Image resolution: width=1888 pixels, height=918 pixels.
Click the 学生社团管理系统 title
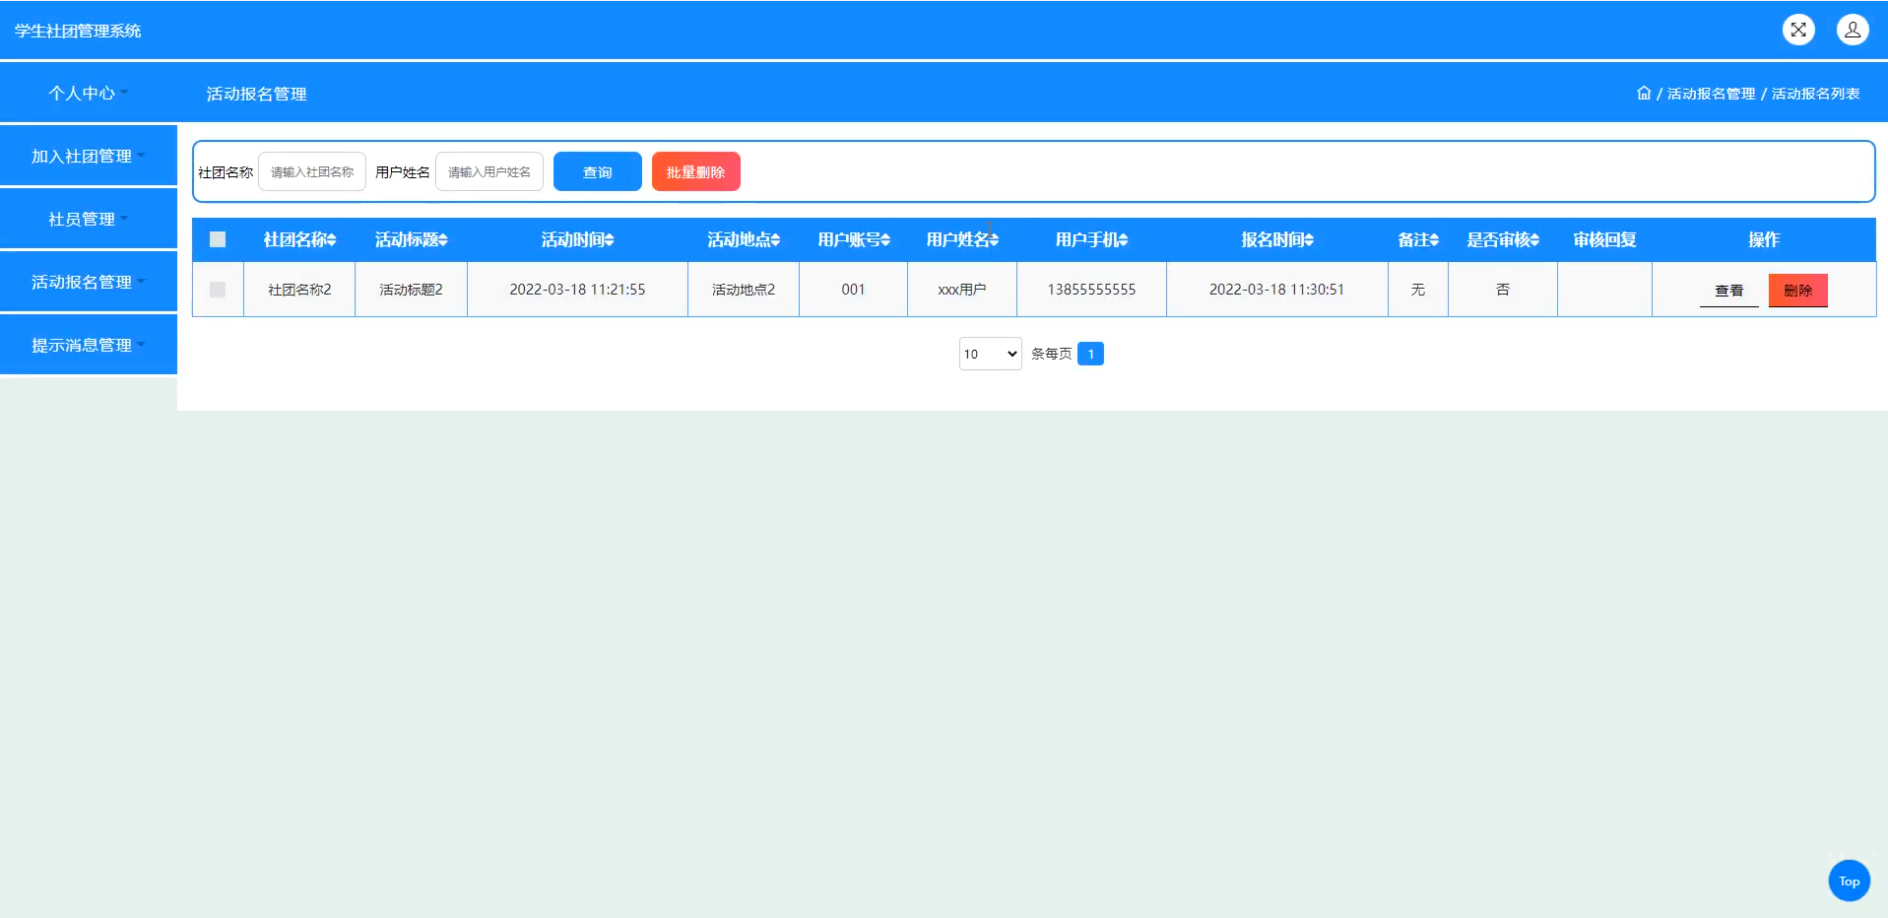coord(78,31)
